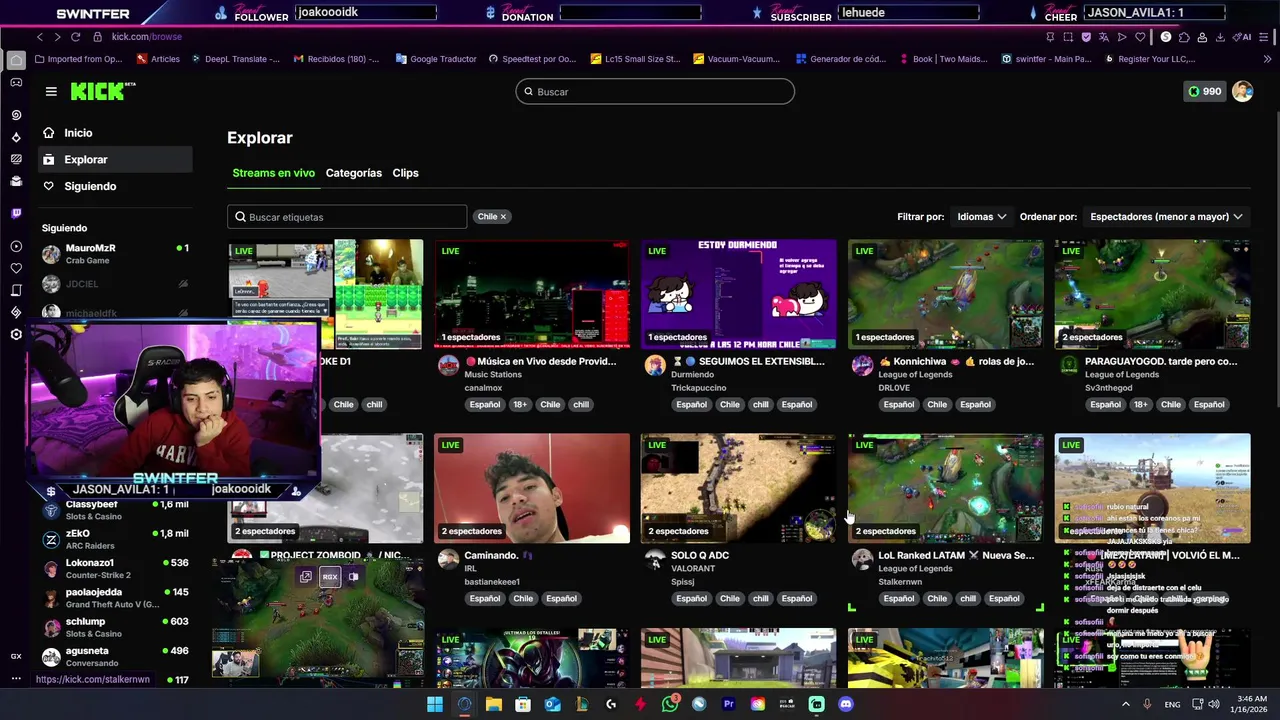Screen dimensions: 1280x720
Task: Open Imported from Opera bookmarks folder
Action: coord(79,59)
